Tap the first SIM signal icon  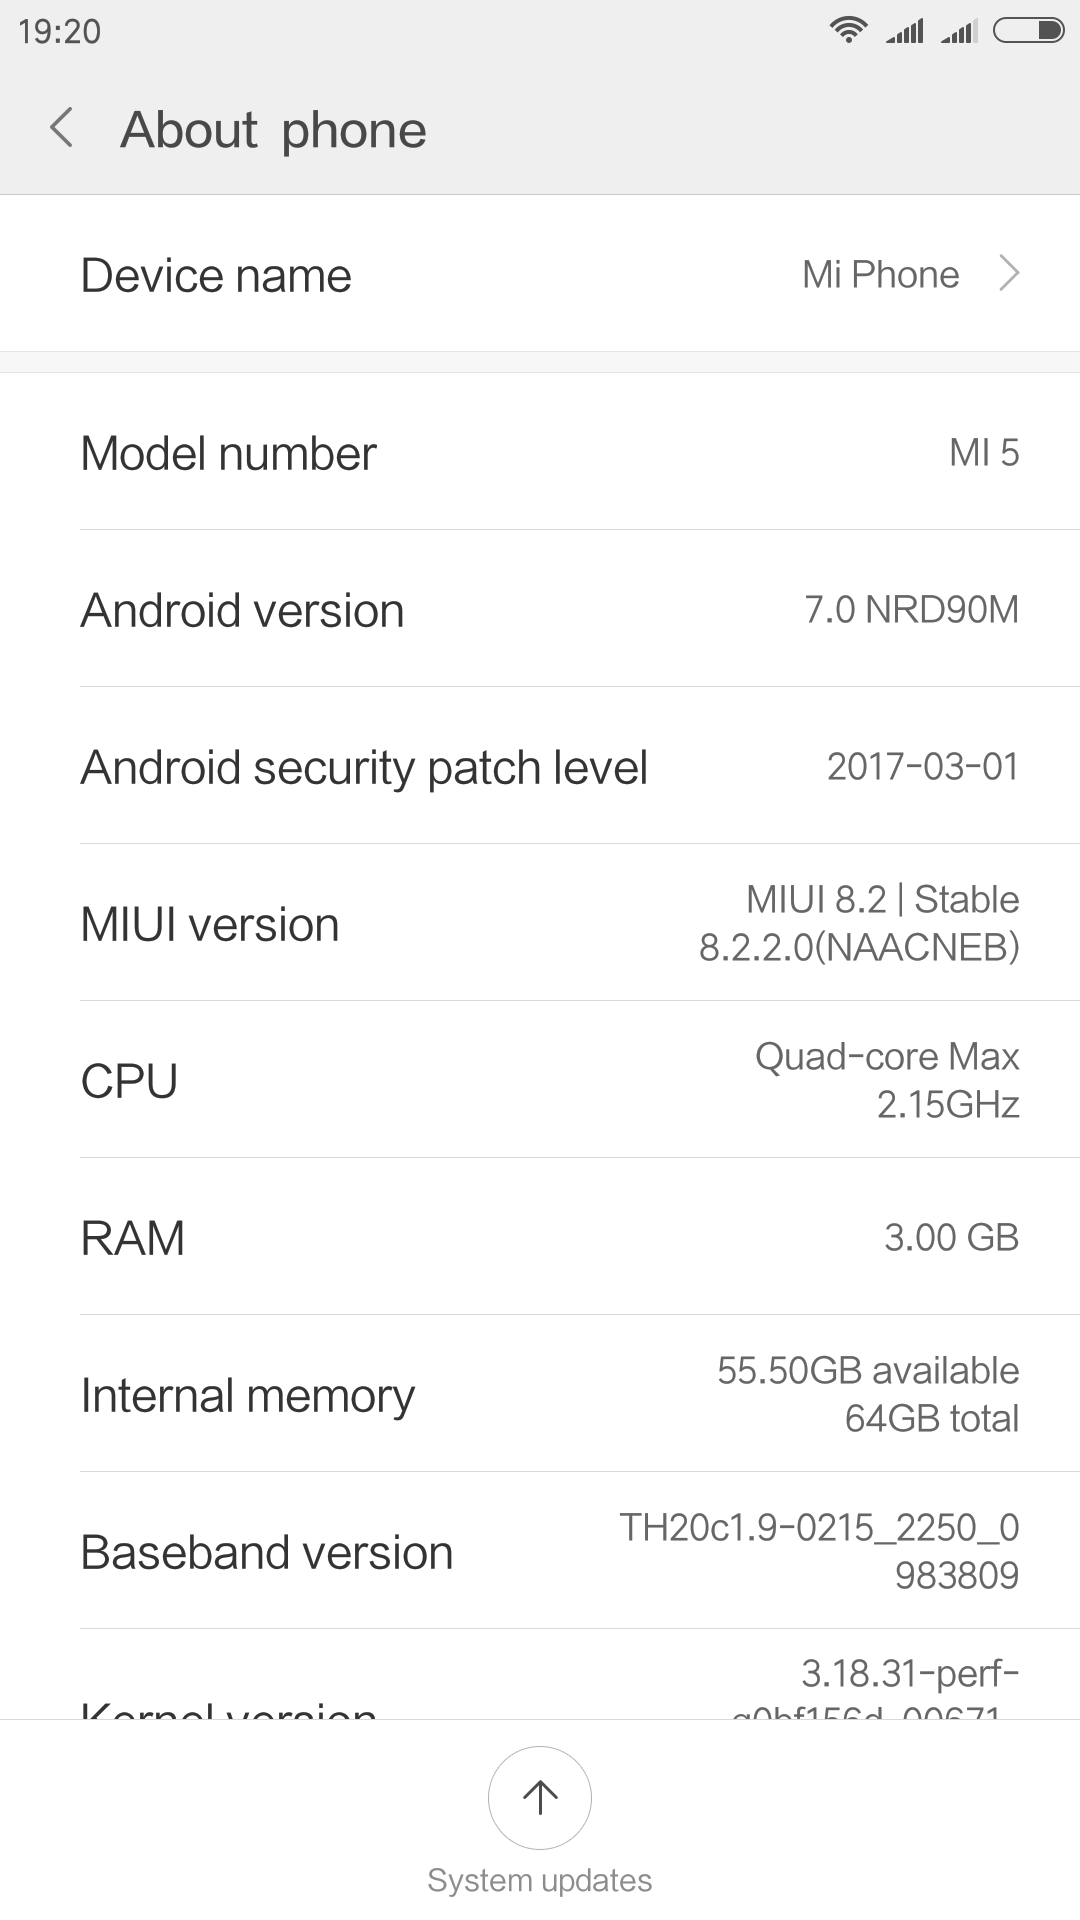tap(905, 32)
